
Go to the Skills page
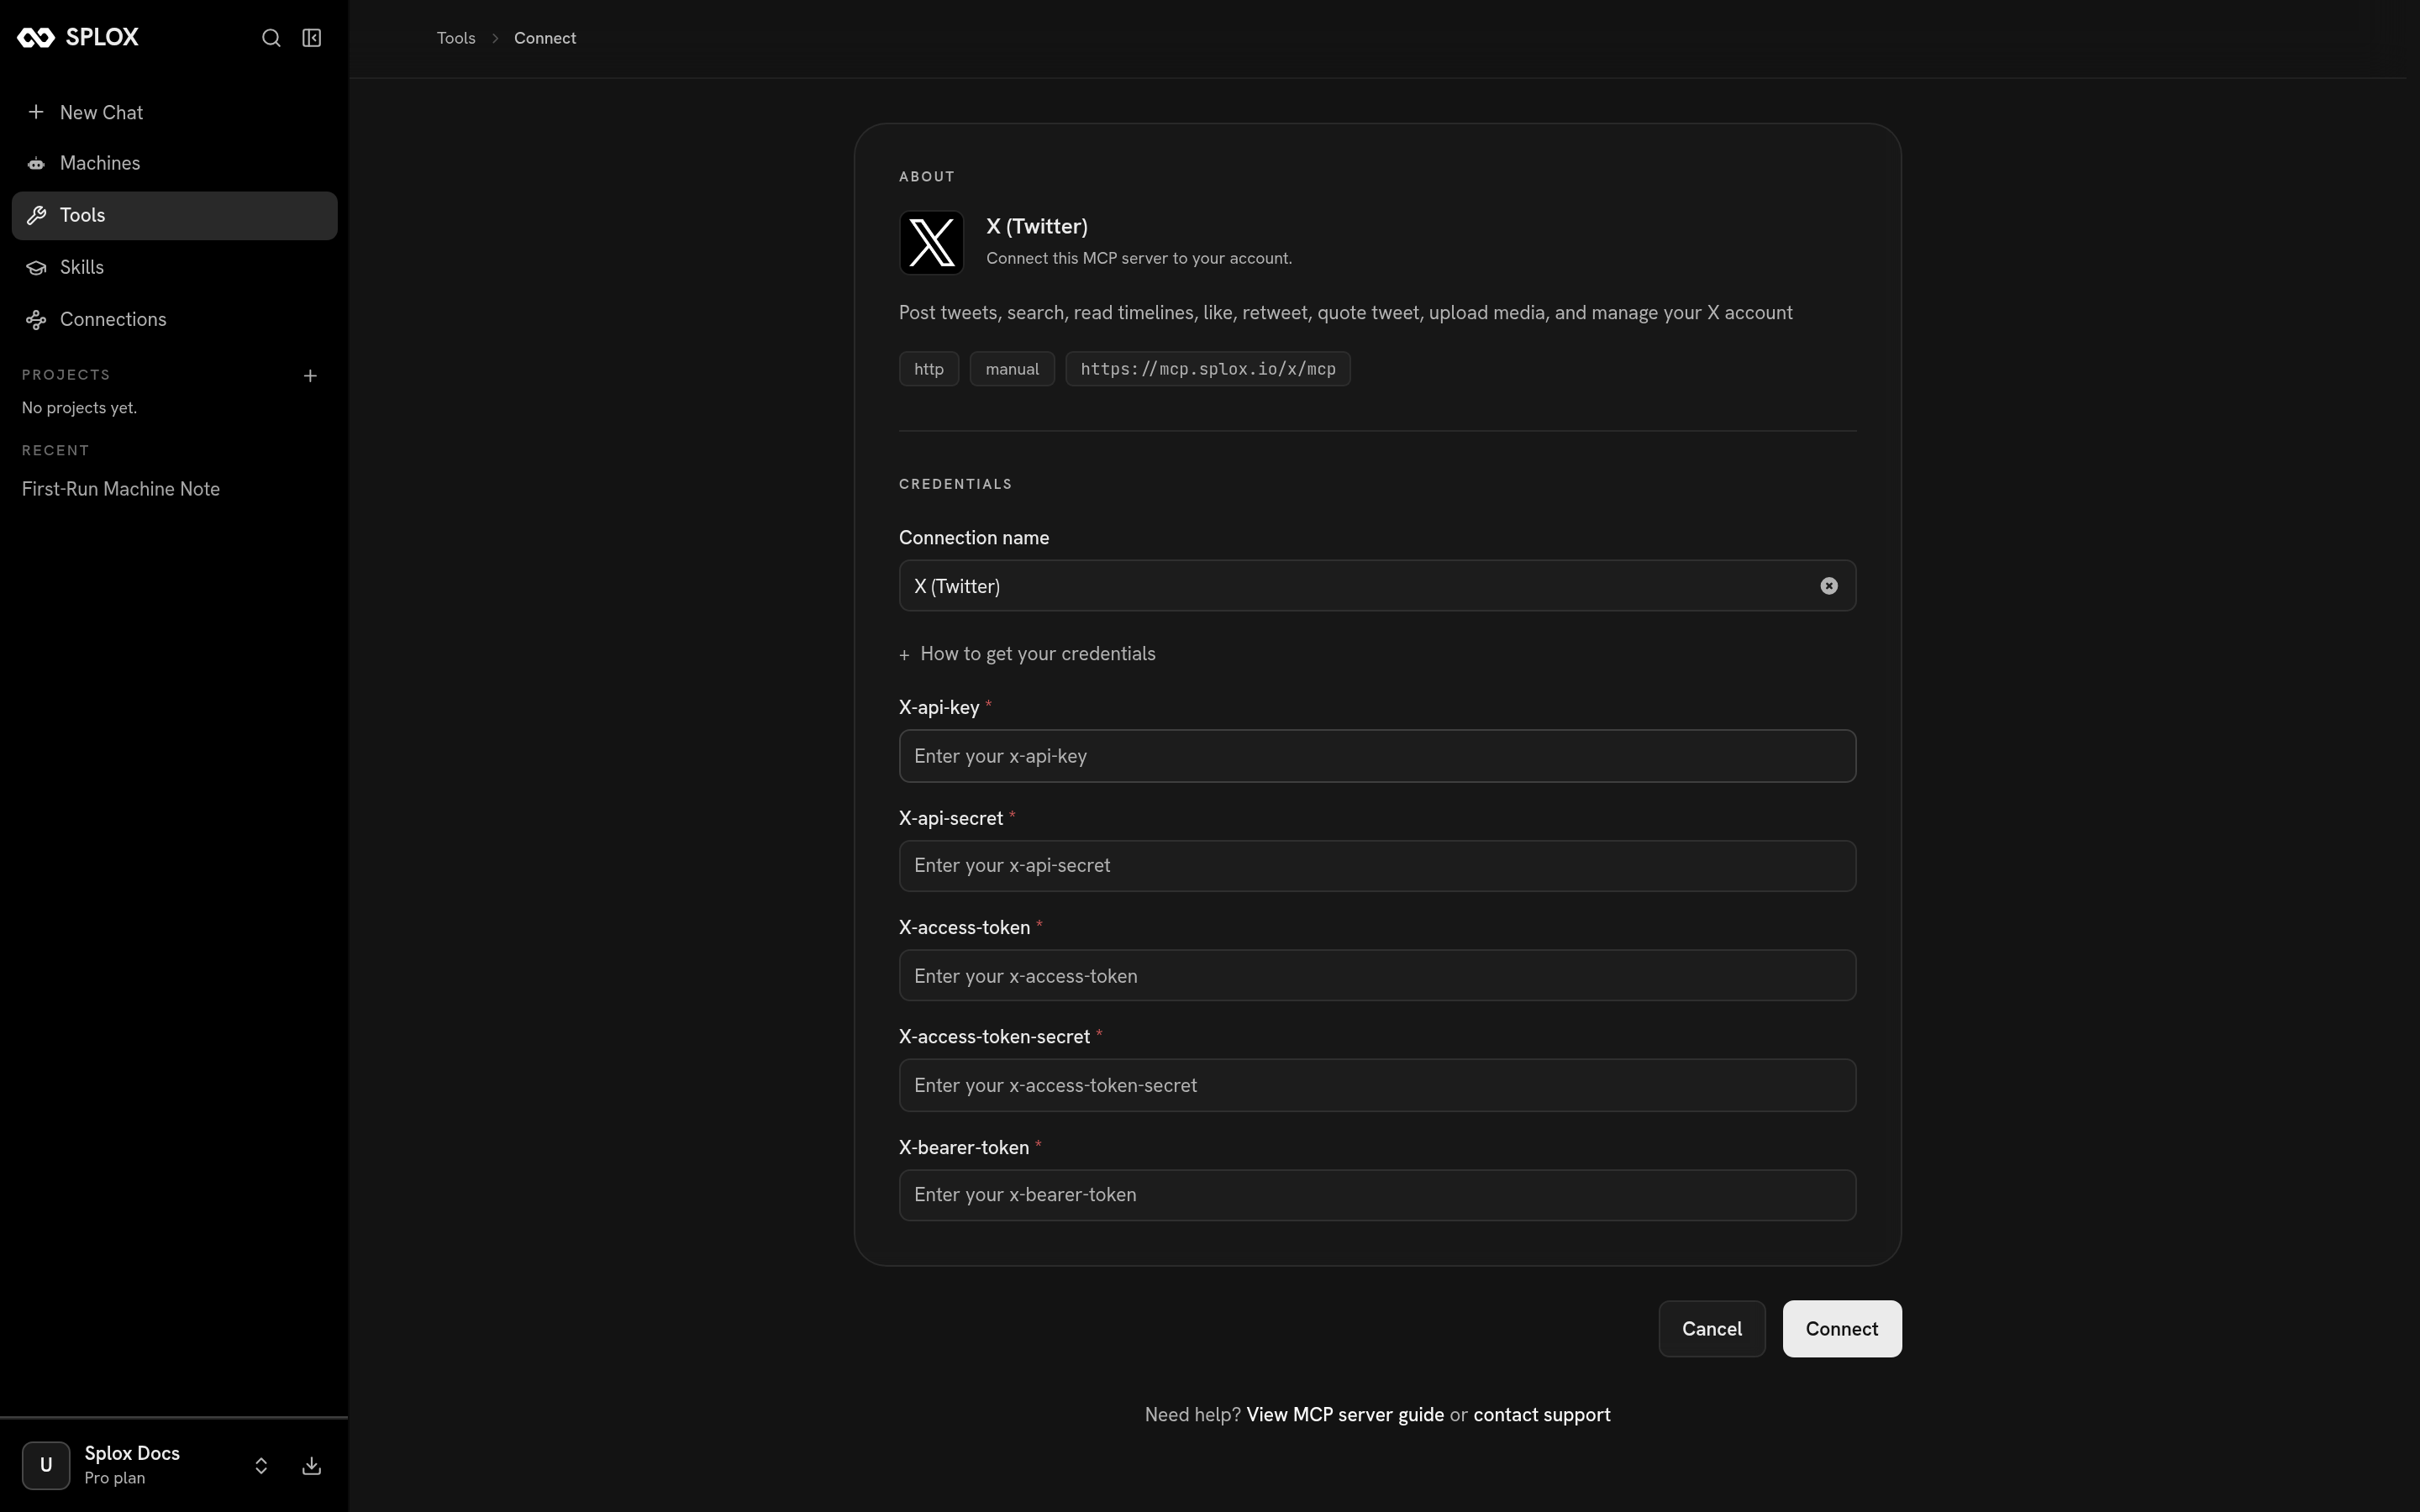(x=175, y=267)
